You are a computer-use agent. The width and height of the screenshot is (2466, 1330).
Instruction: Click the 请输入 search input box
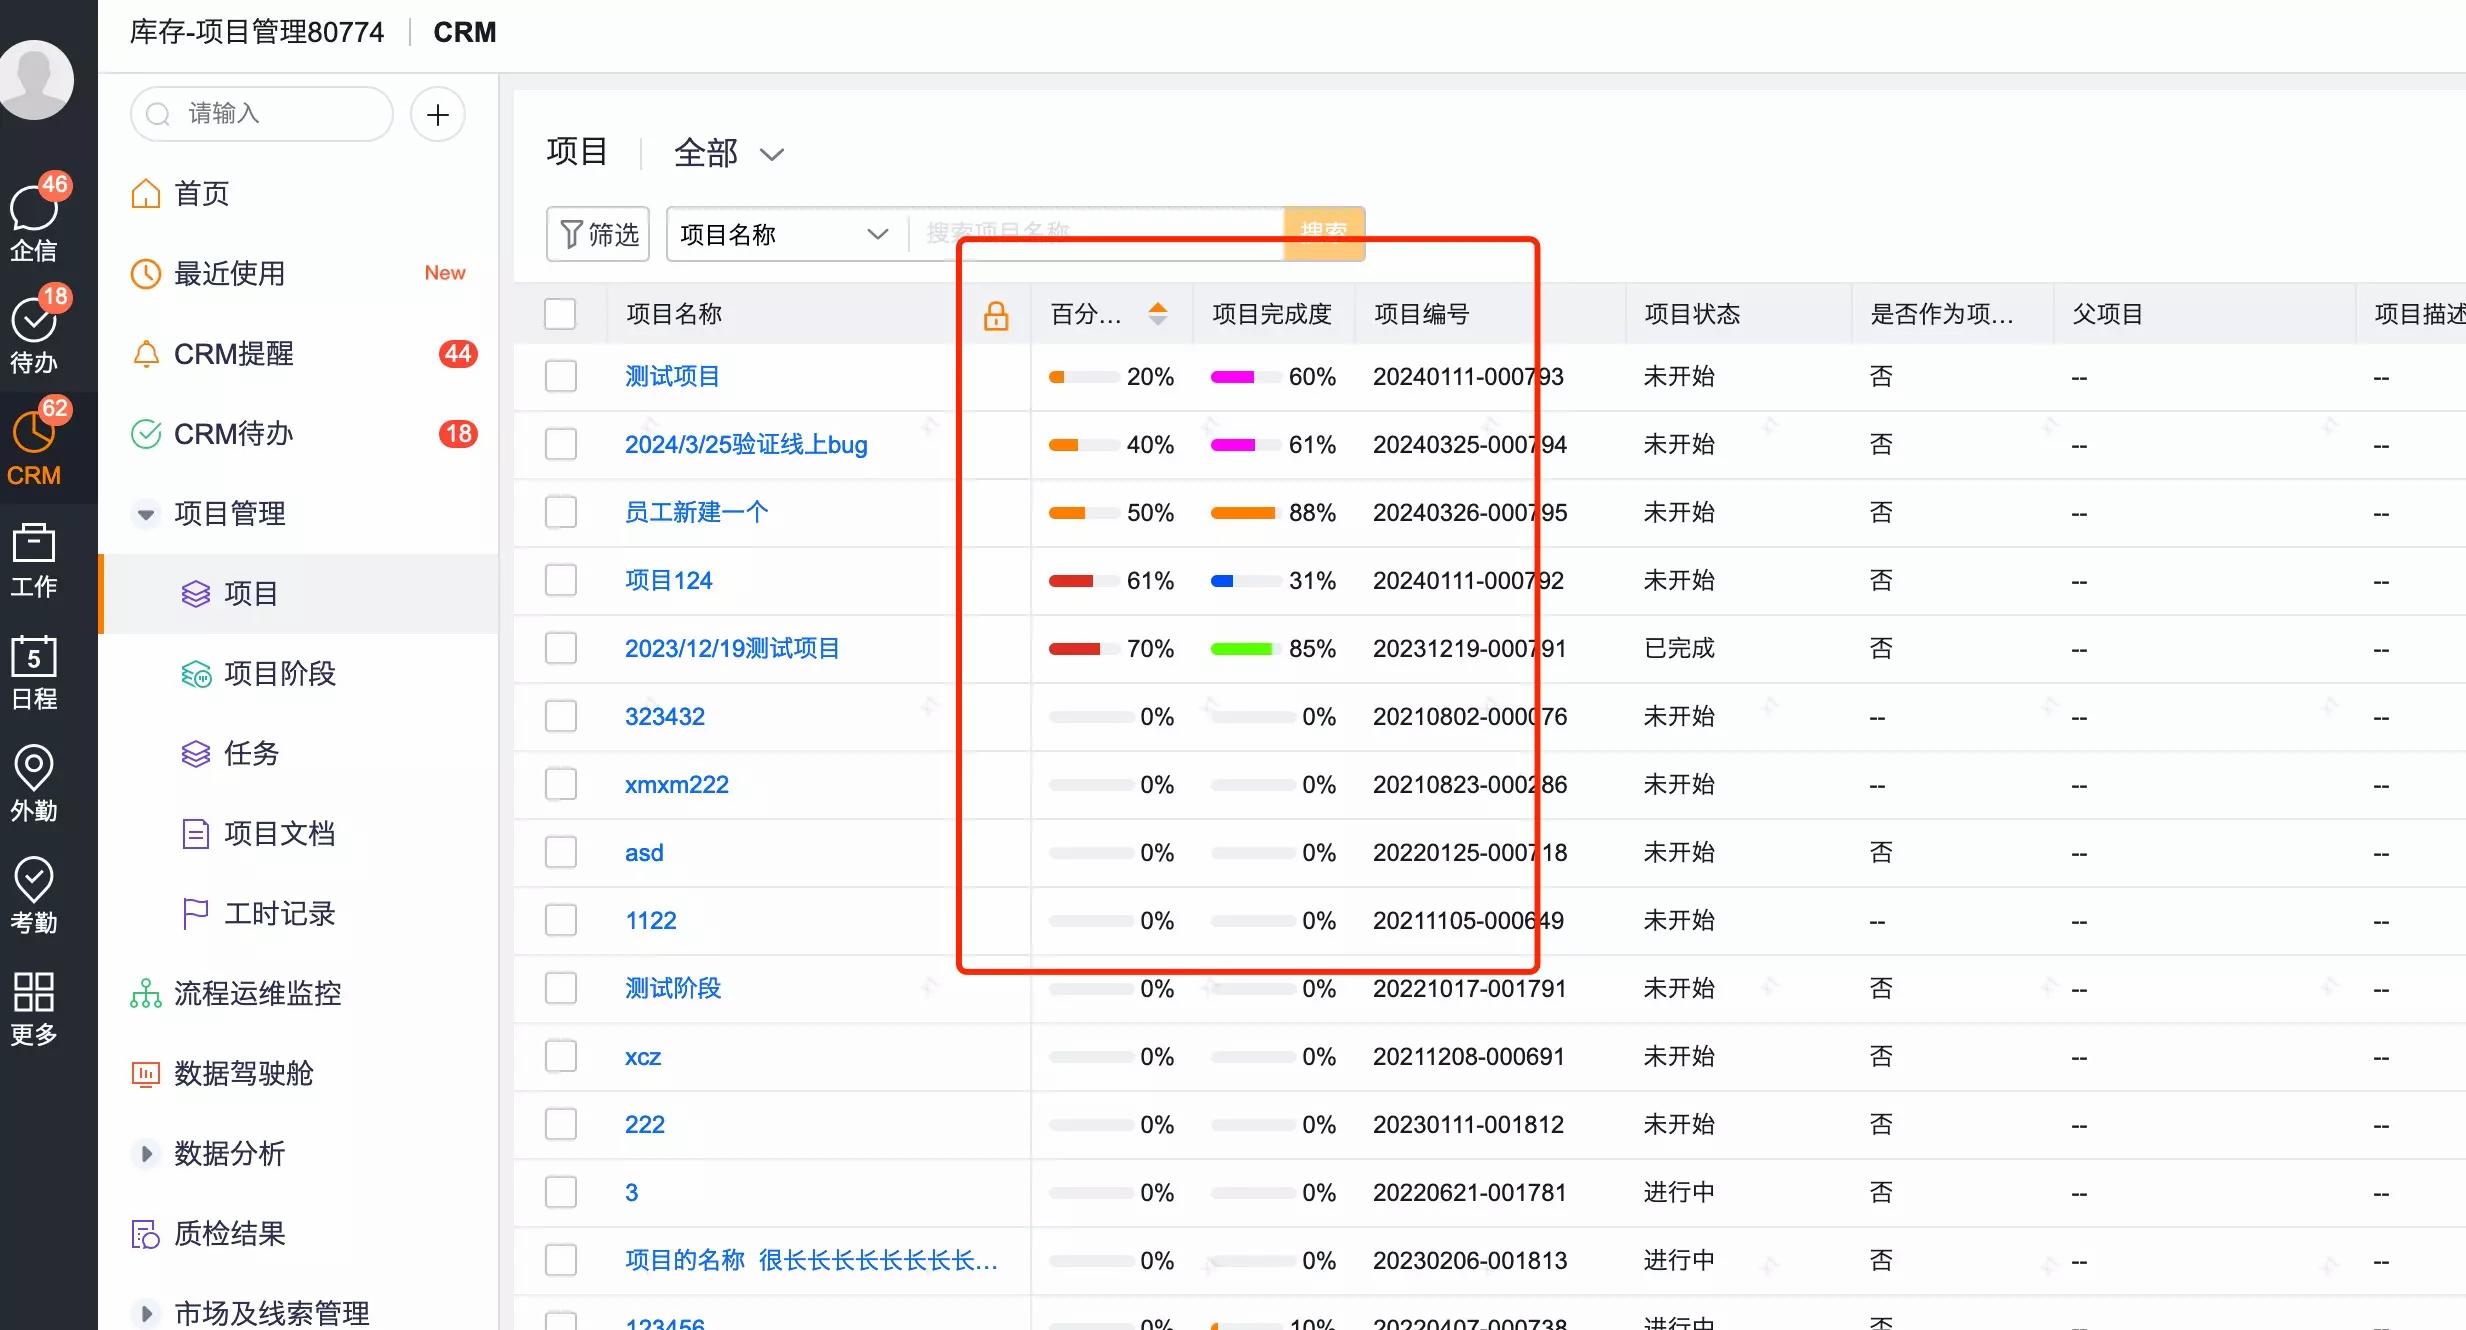(x=262, y=114)
